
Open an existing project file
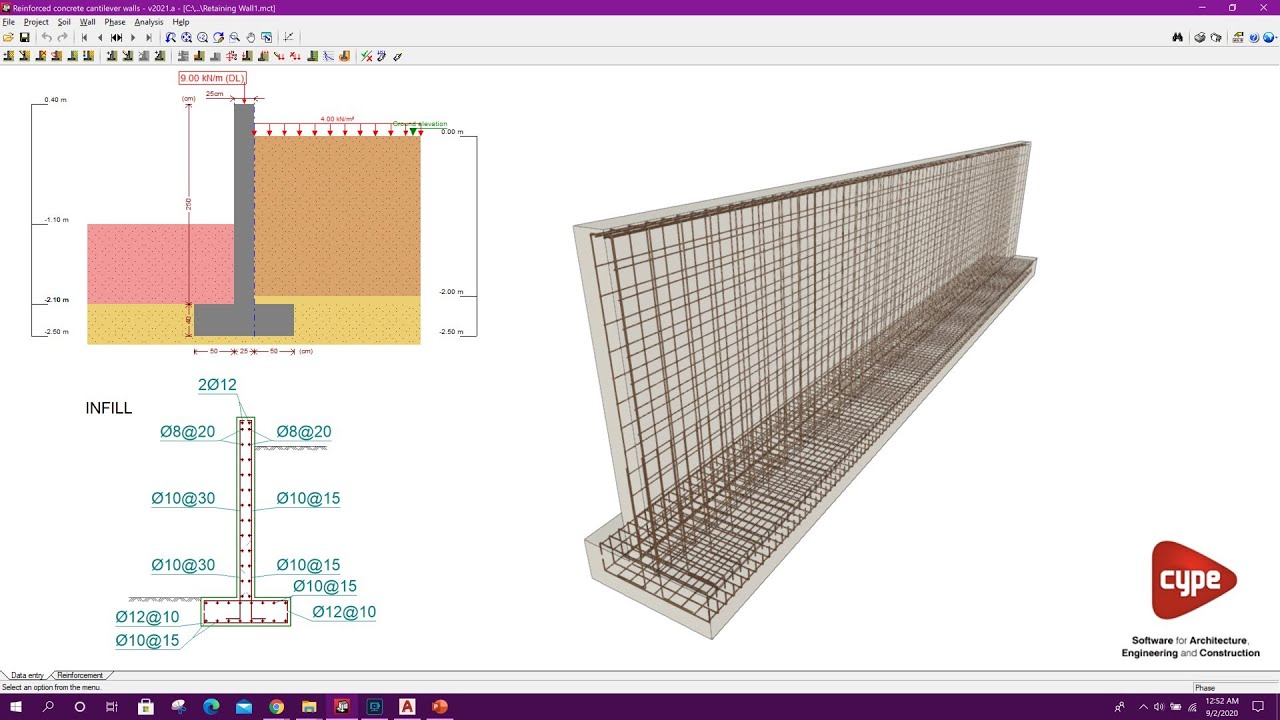pos(8,37)
